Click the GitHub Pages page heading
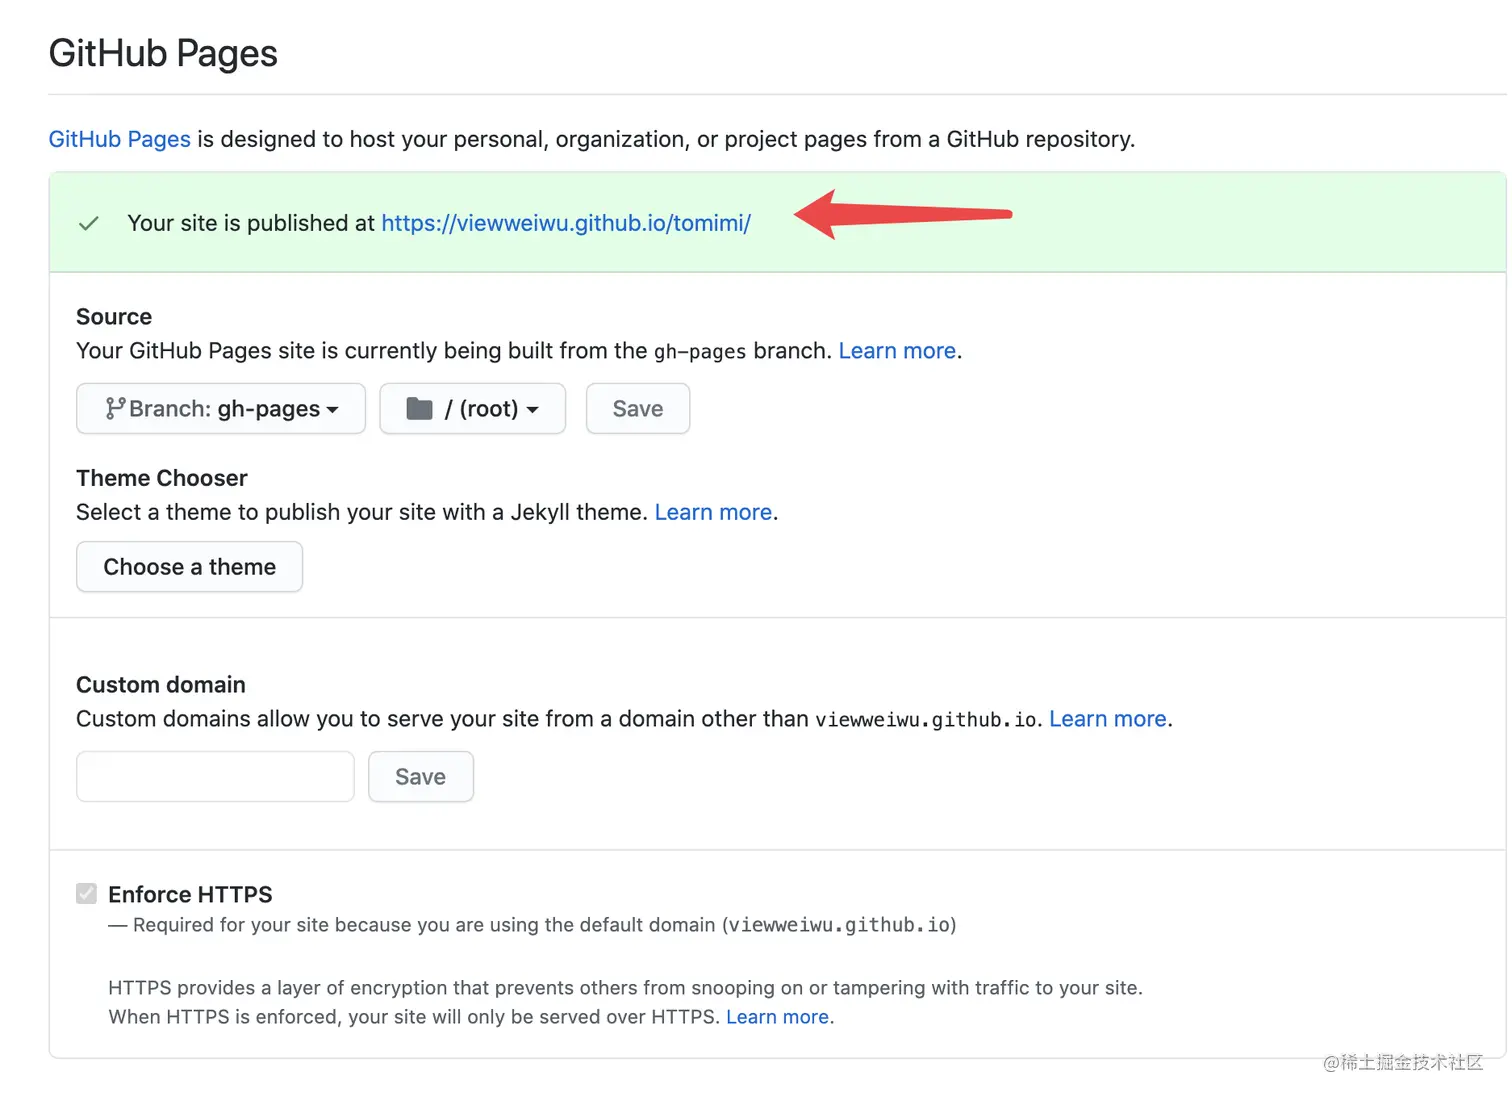This screenshot has width=1512, height=1101. tap(163, 53)
